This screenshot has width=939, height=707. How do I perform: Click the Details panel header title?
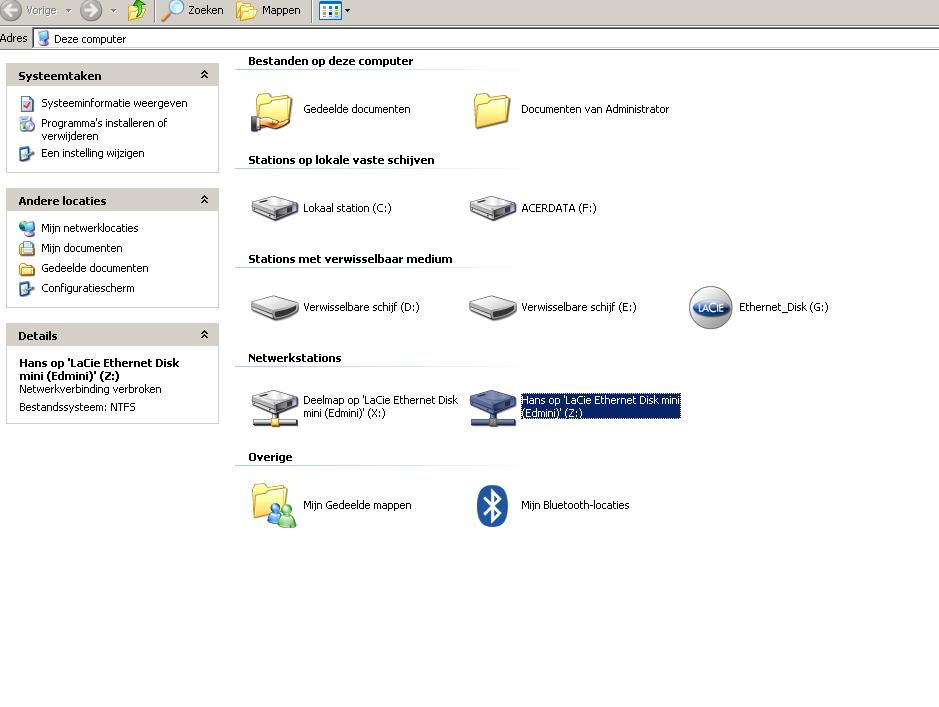[38, 336]
